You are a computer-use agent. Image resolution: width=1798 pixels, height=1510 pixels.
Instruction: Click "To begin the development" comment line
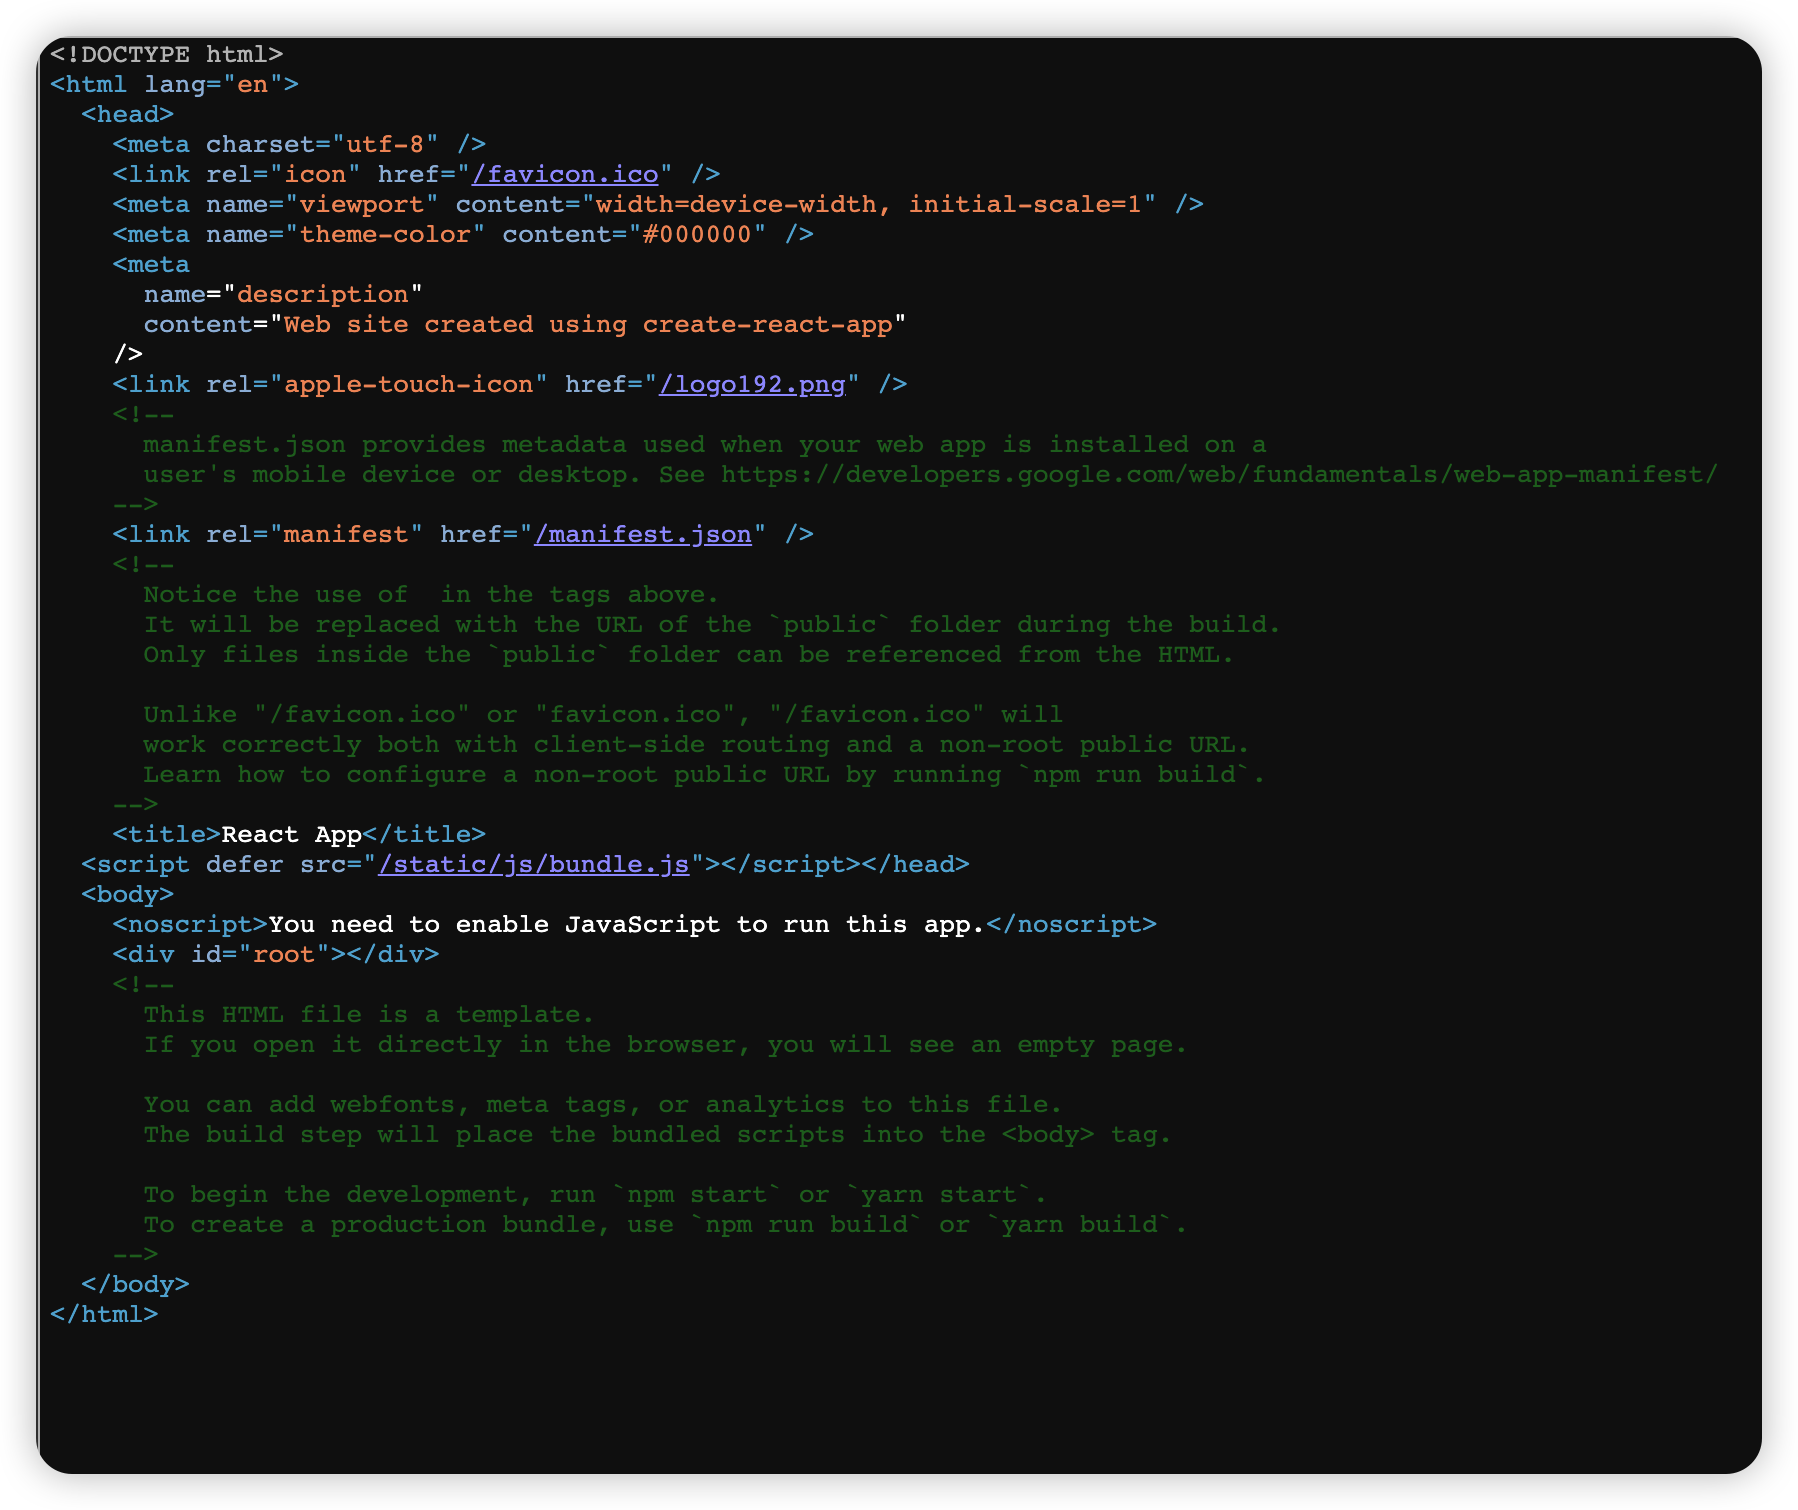(595, 1194)
